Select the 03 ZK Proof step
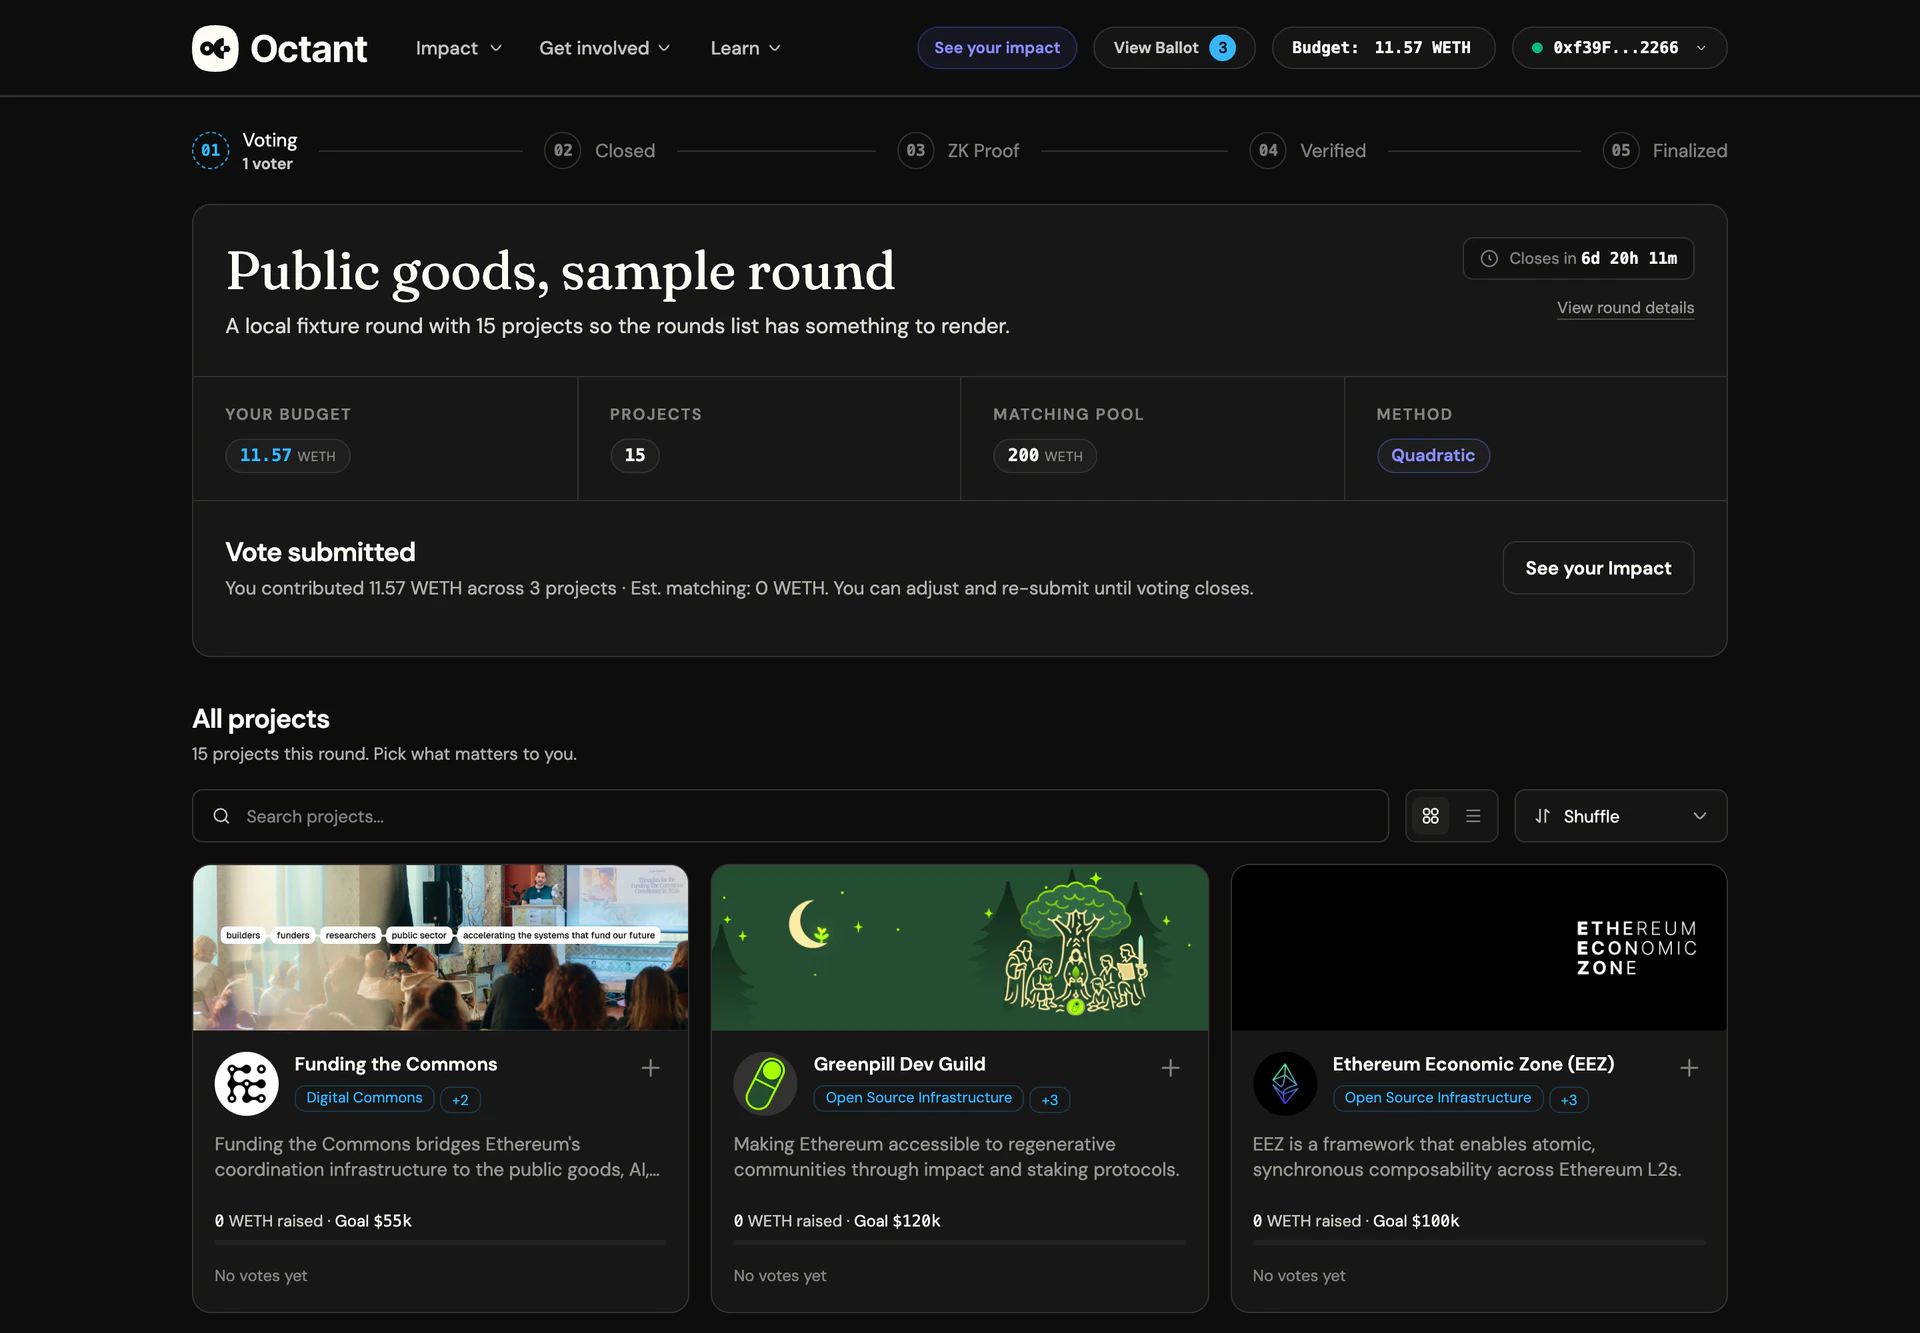The image size is (1920, 1333). 958,151
